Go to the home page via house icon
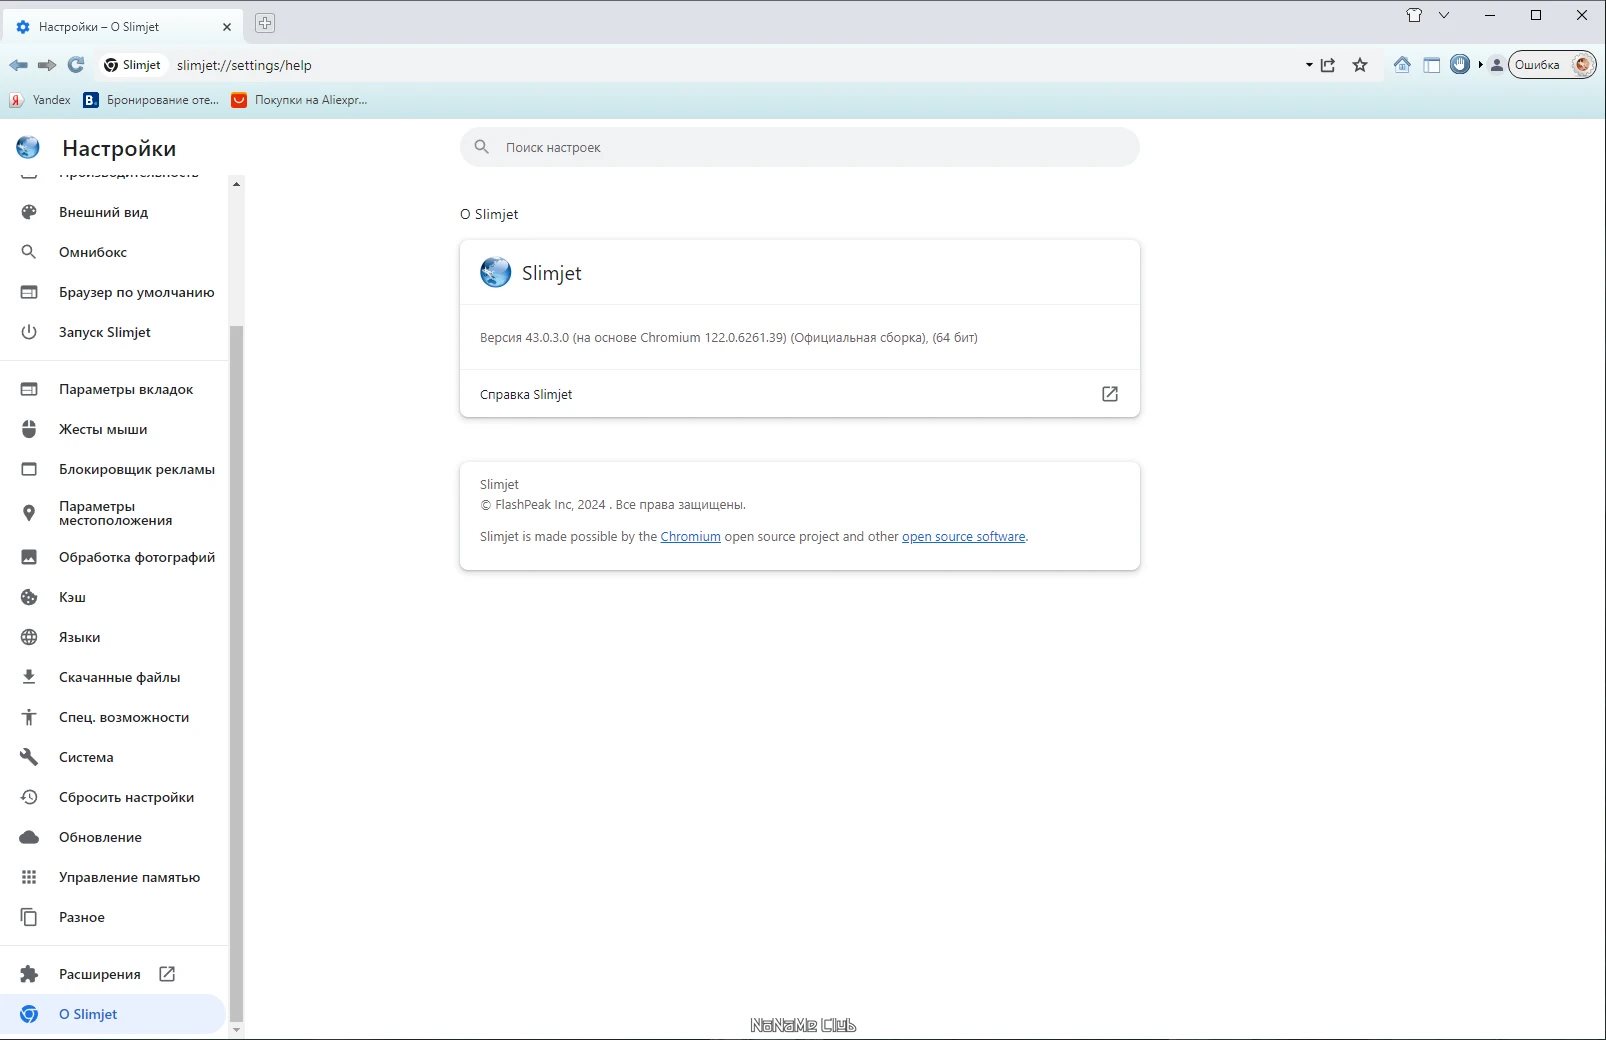Screen dimensions: 1606x1040 pos(1402,65)
